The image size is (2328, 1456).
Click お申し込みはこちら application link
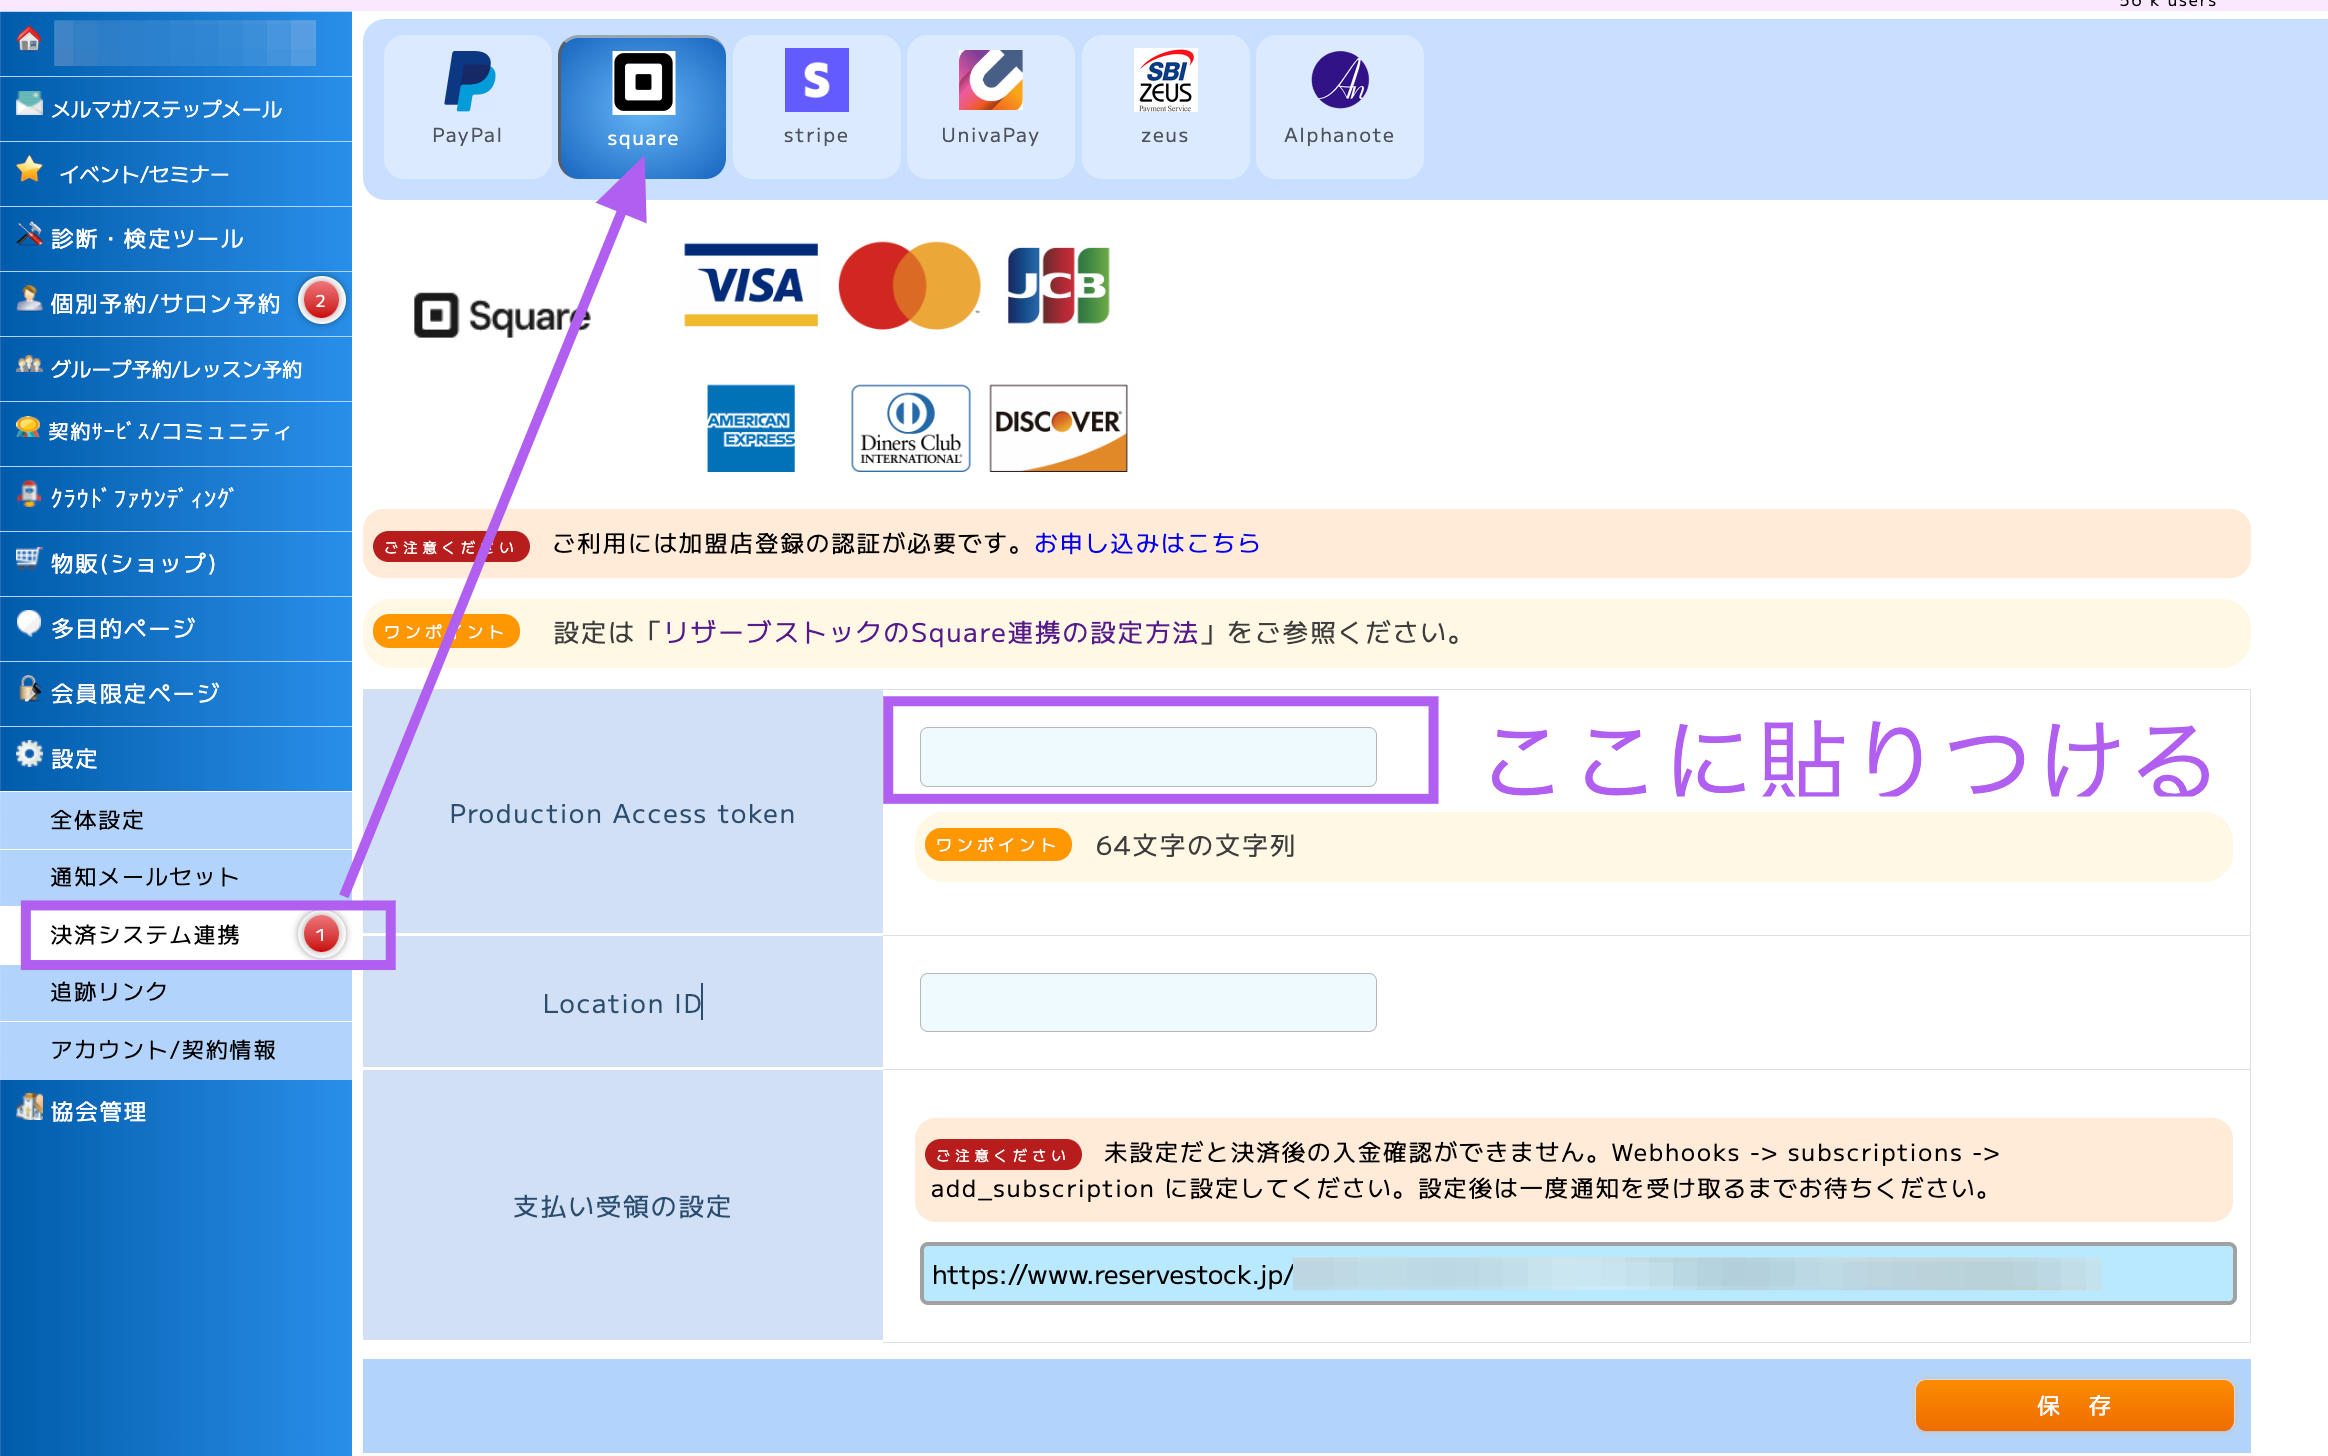(x=1147, y=543)
